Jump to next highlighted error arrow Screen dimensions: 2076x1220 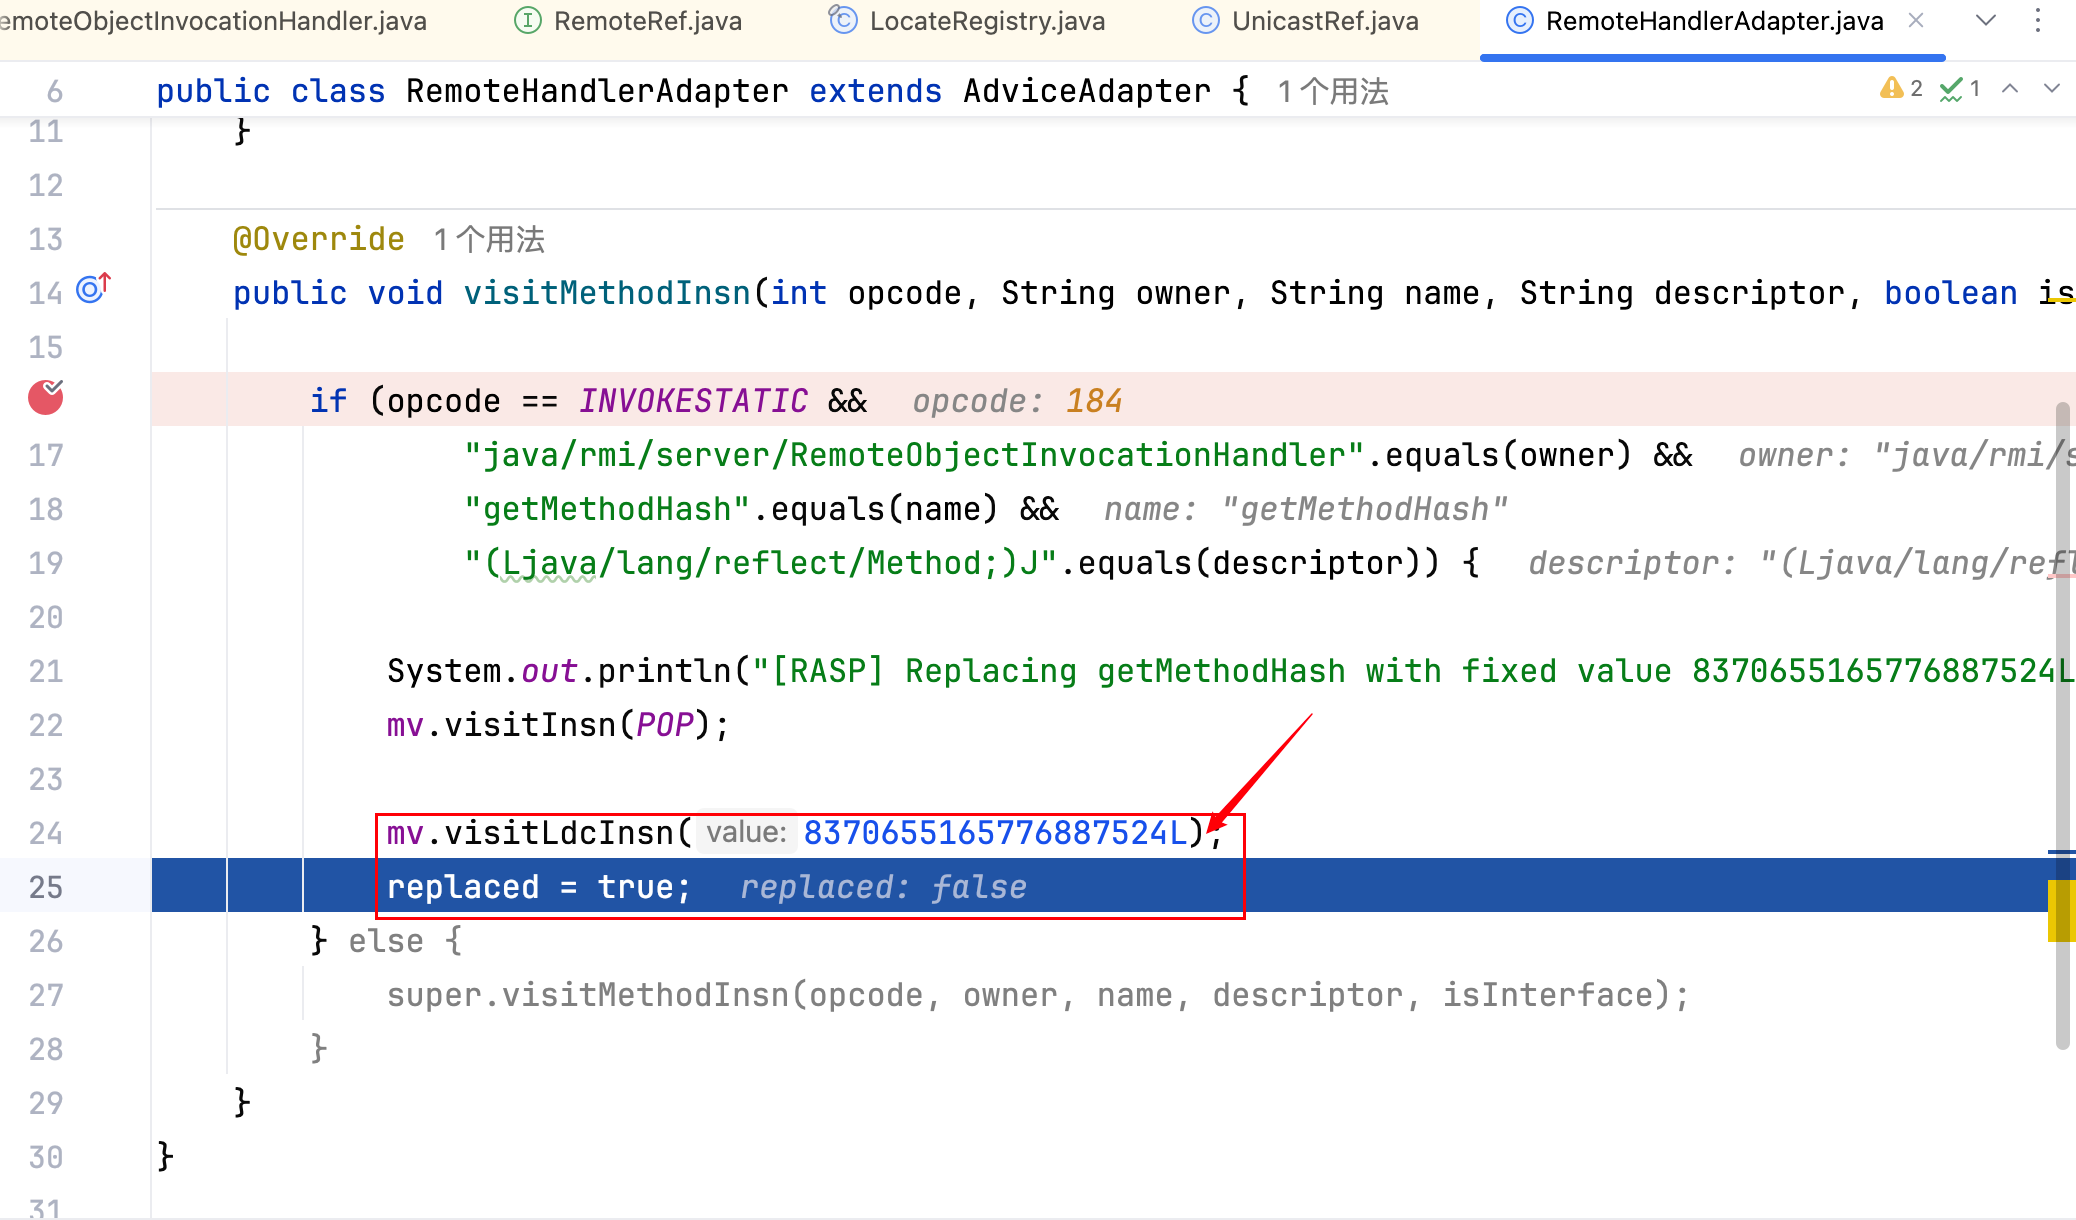click(x=2052, y=89)
